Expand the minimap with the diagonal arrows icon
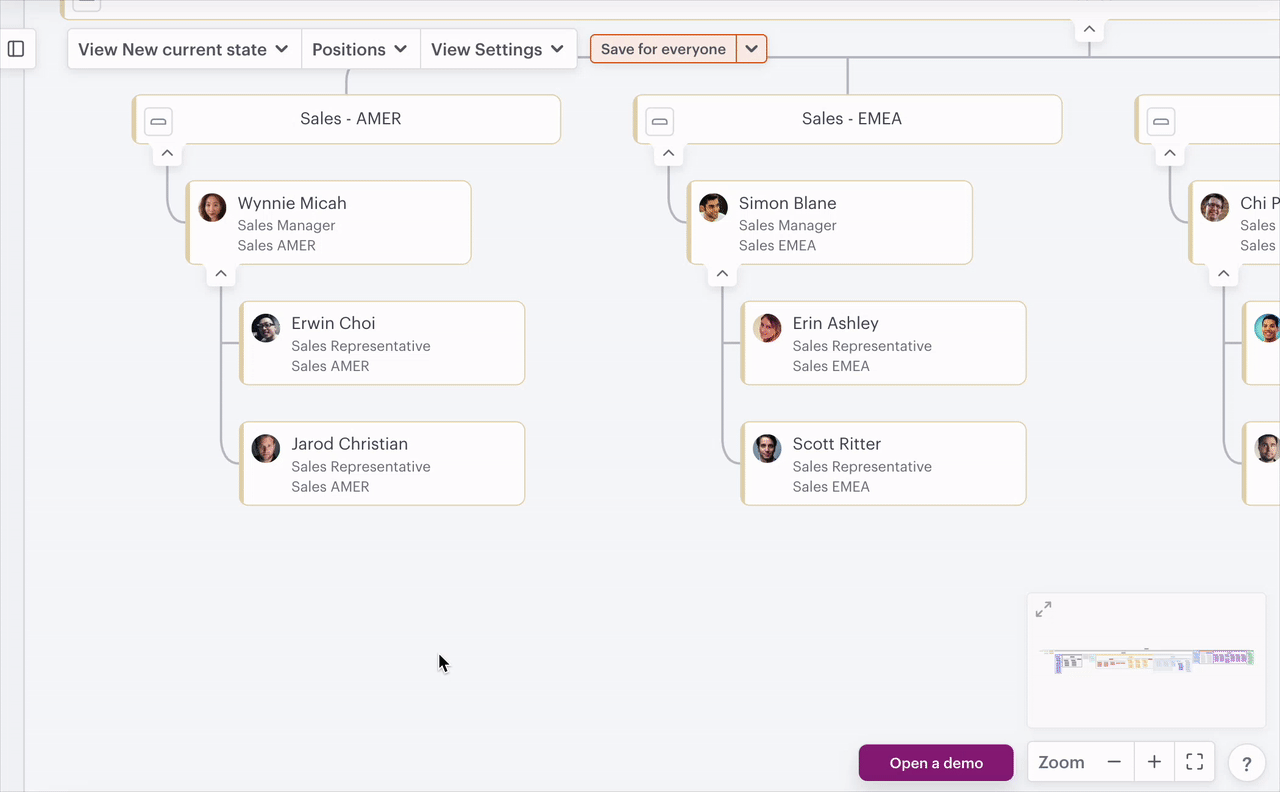 point(1043,608)
